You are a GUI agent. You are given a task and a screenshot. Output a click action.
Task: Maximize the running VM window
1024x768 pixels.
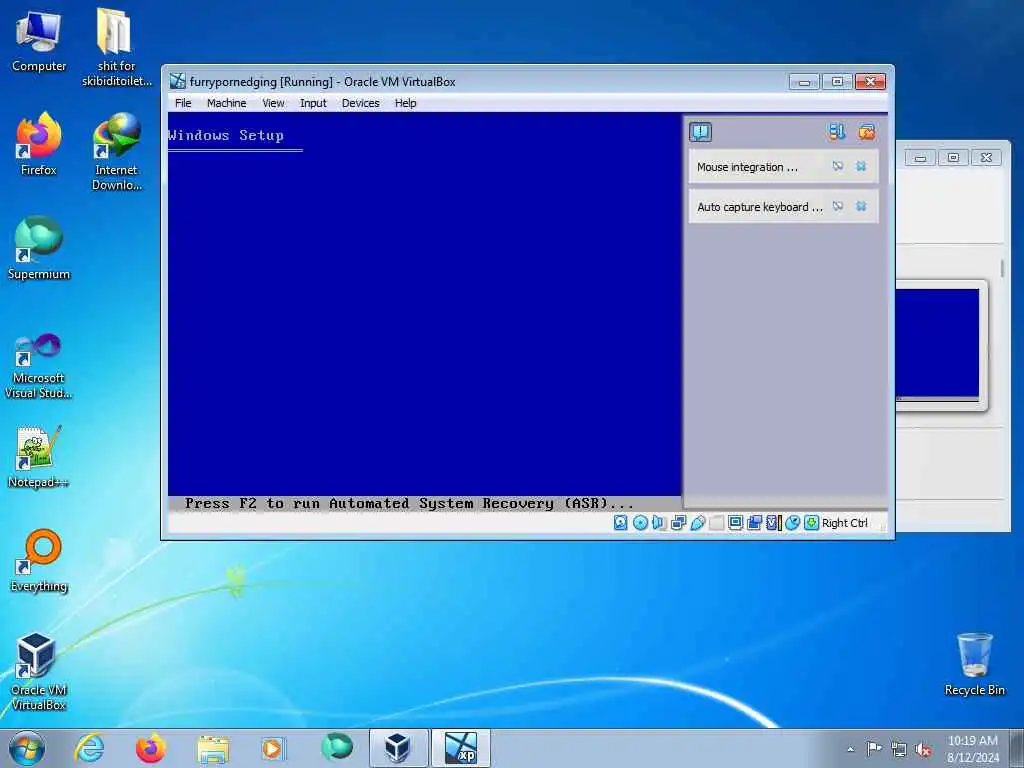[x=837, y=82]
